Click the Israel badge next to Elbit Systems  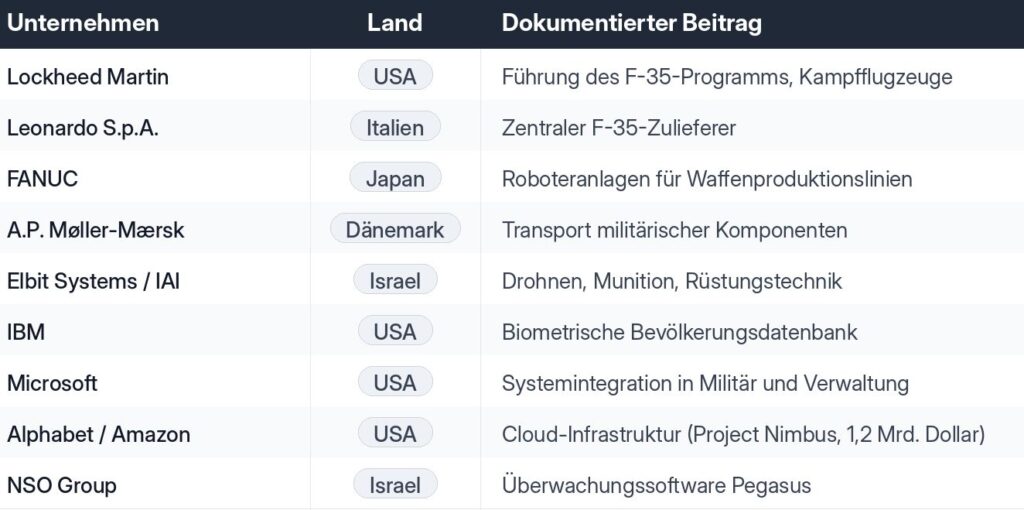(x=395, y=280)
